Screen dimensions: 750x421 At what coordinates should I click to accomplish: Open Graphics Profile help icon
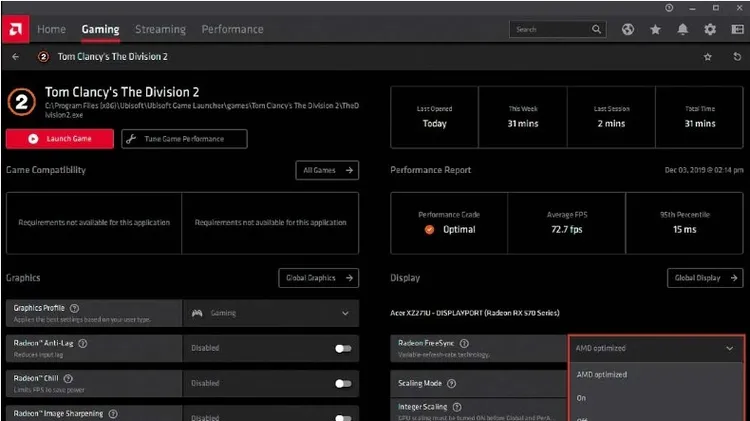click(x=74, y=308)
